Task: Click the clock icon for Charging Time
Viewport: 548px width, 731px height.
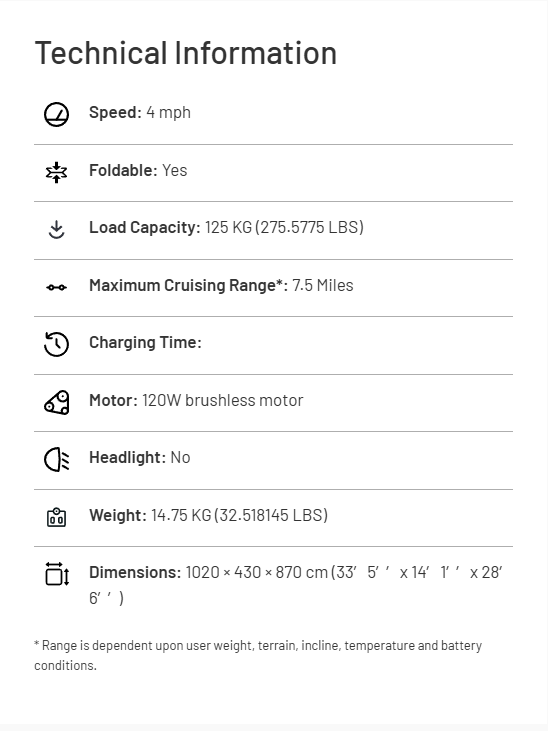Action: point(56,345)
